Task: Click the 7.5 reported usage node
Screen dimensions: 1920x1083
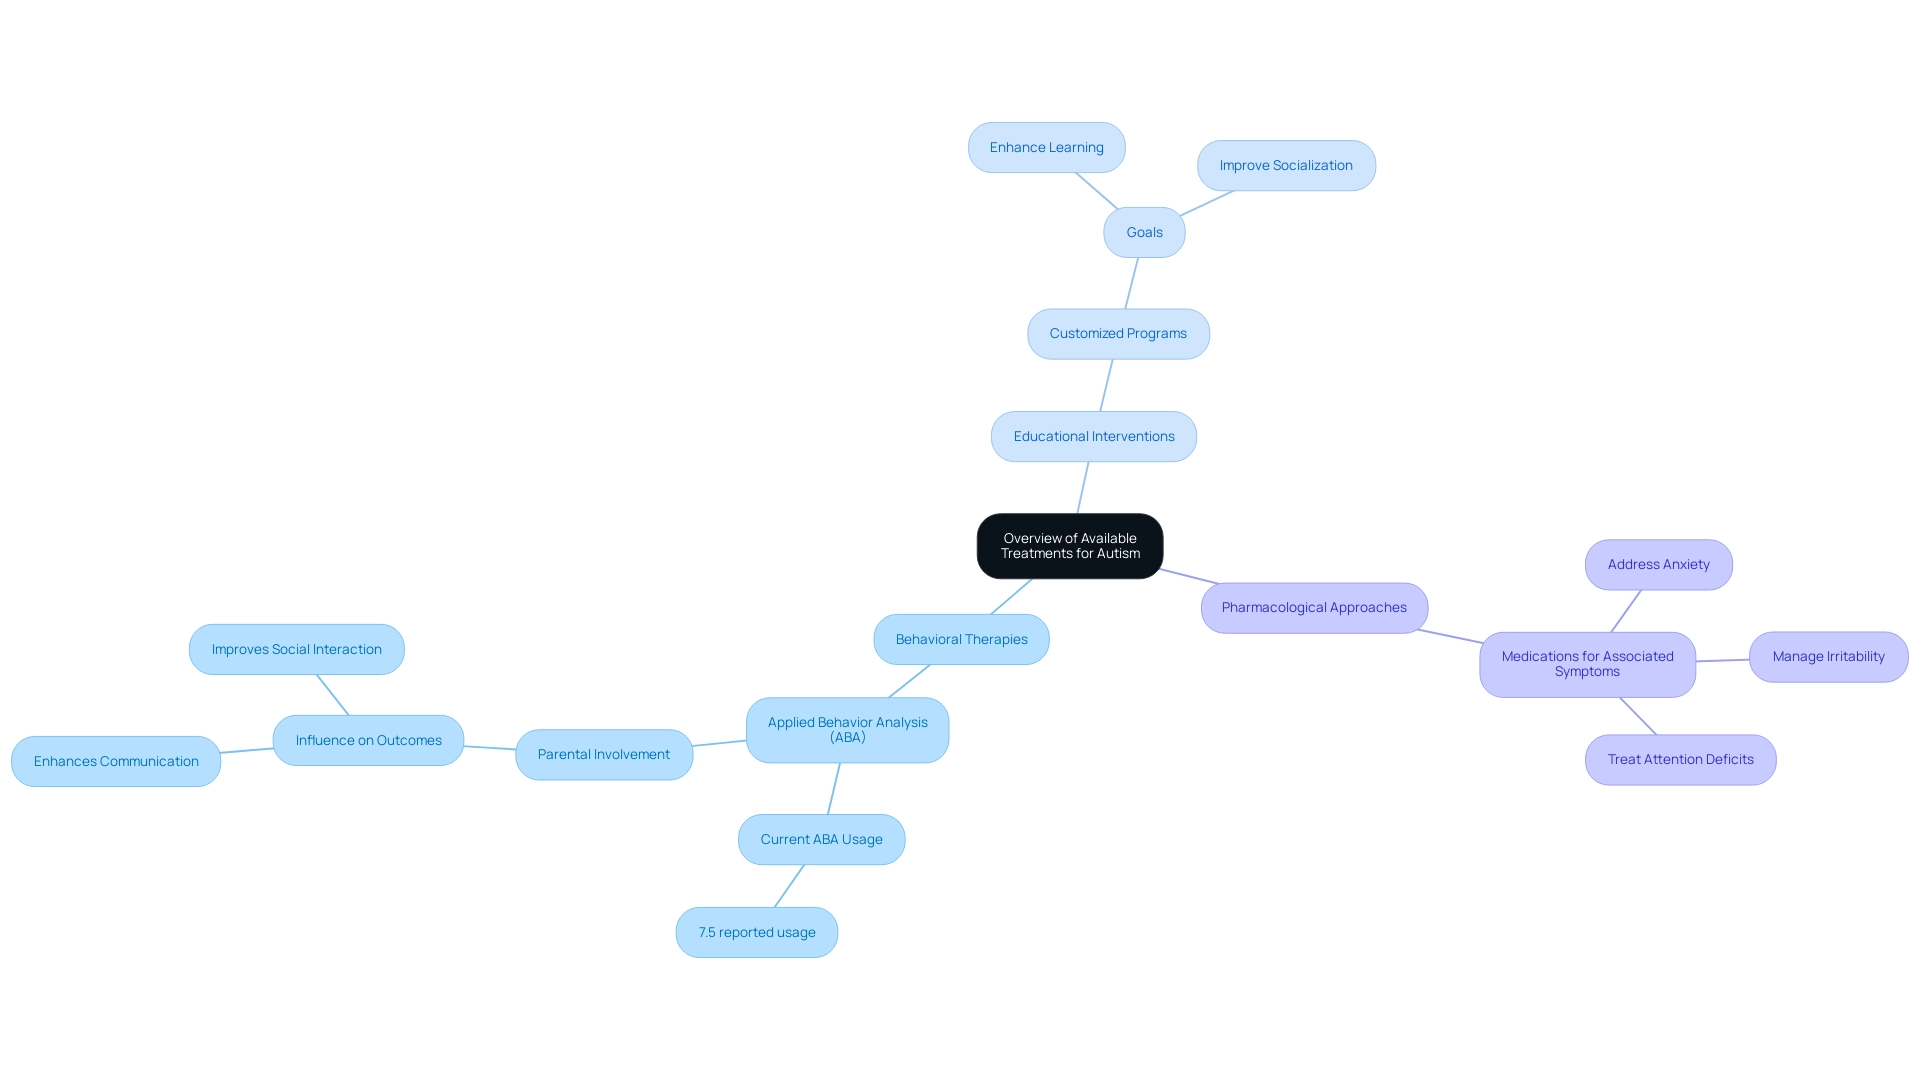Action: tap(757, 933)
